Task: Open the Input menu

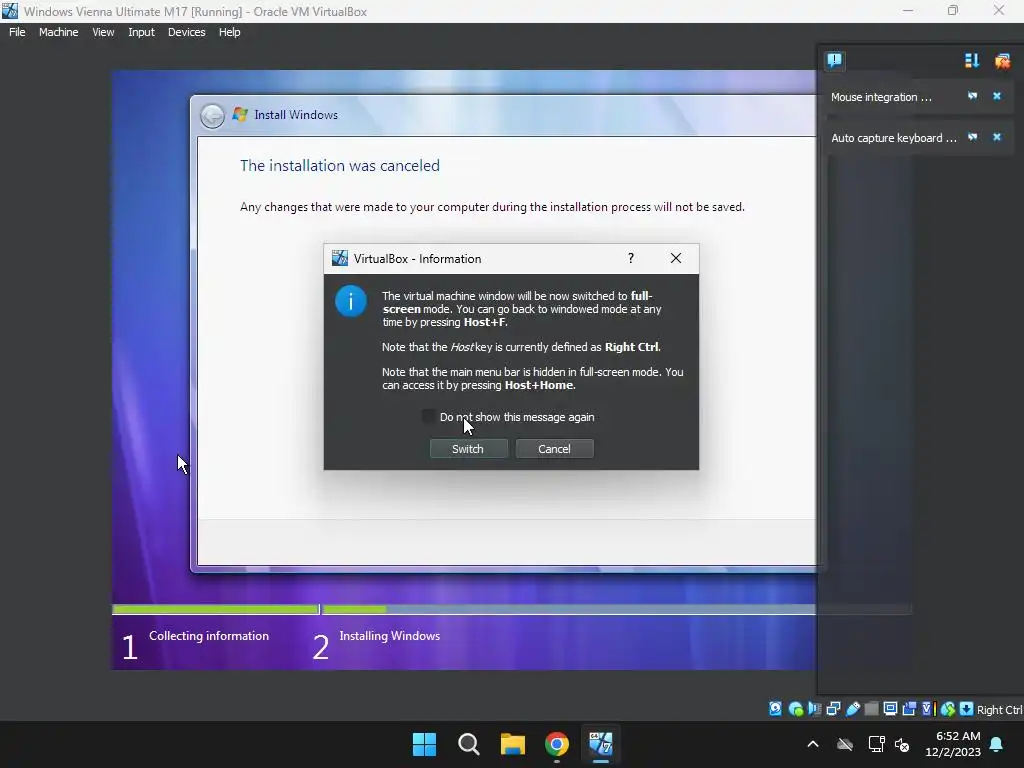Action: pyautogui.click(x=141, y=32)
